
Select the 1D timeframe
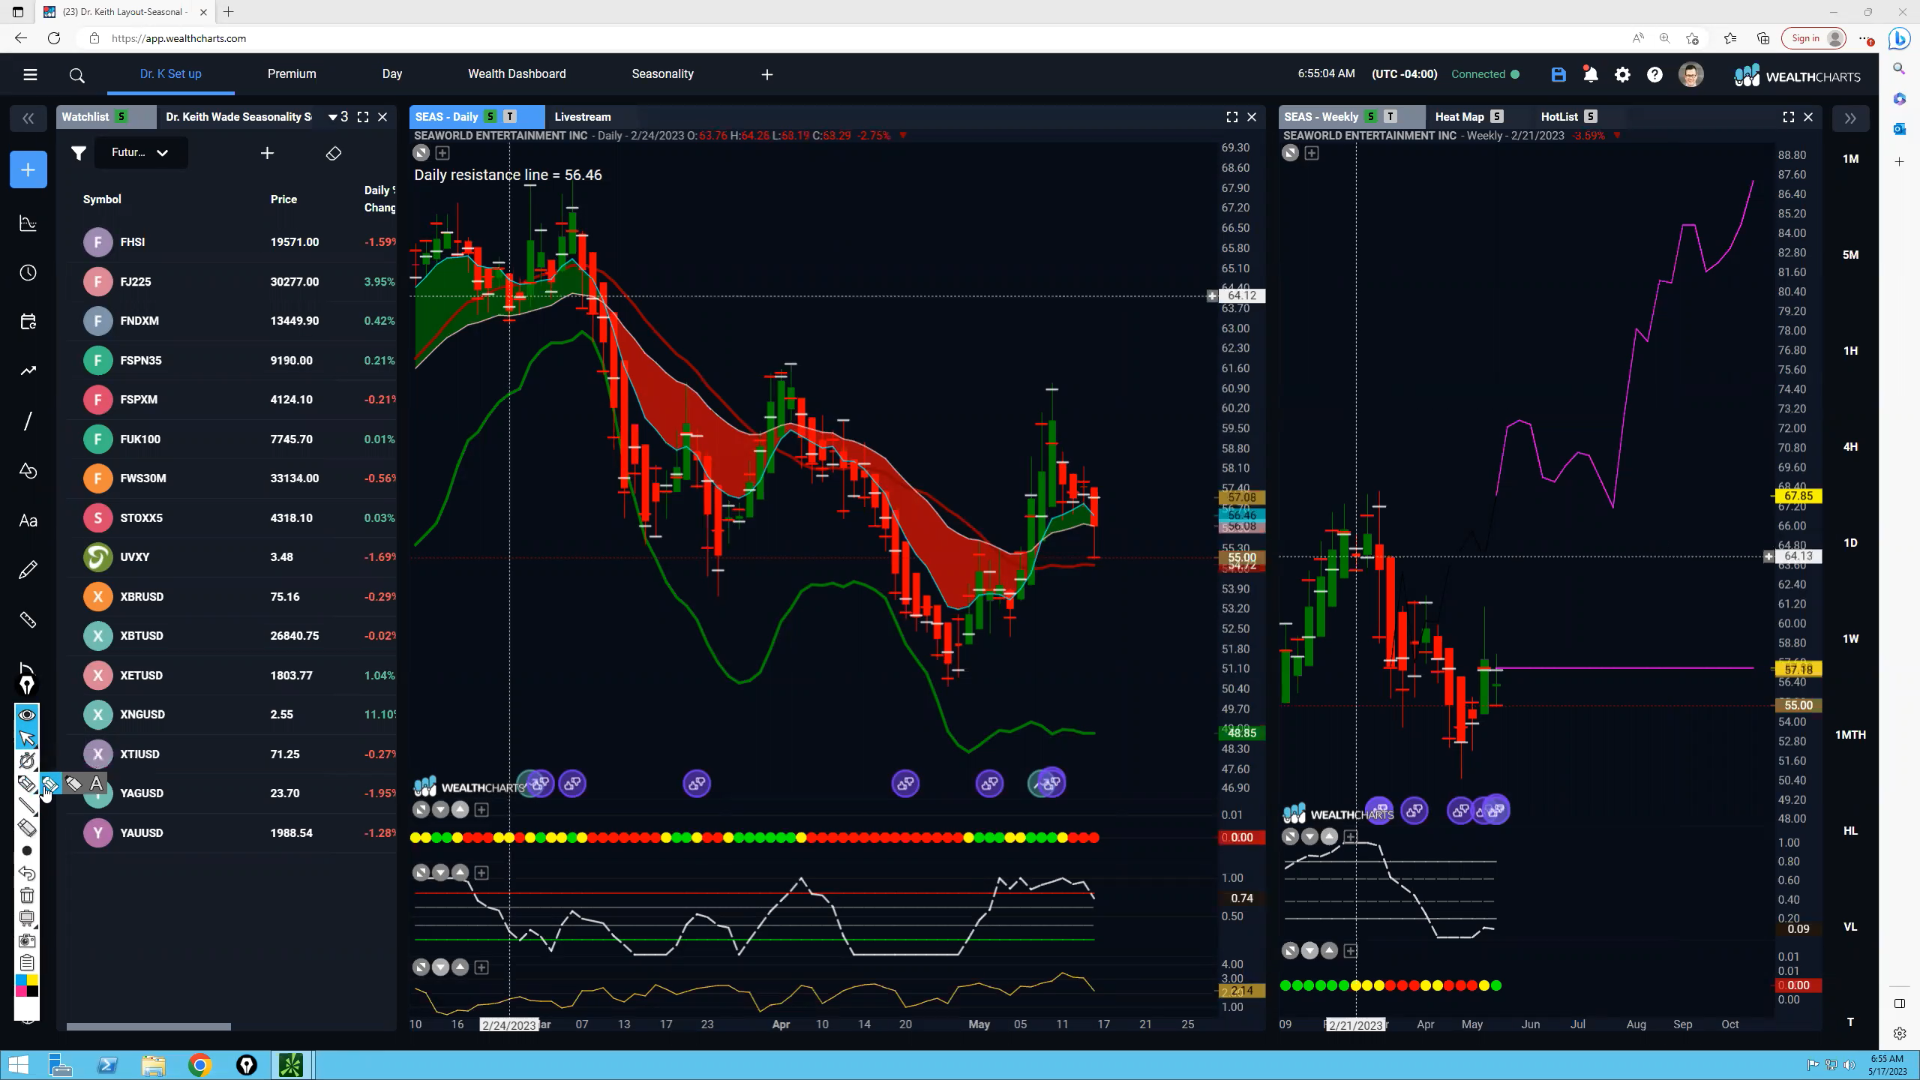tap(1850, 543)
